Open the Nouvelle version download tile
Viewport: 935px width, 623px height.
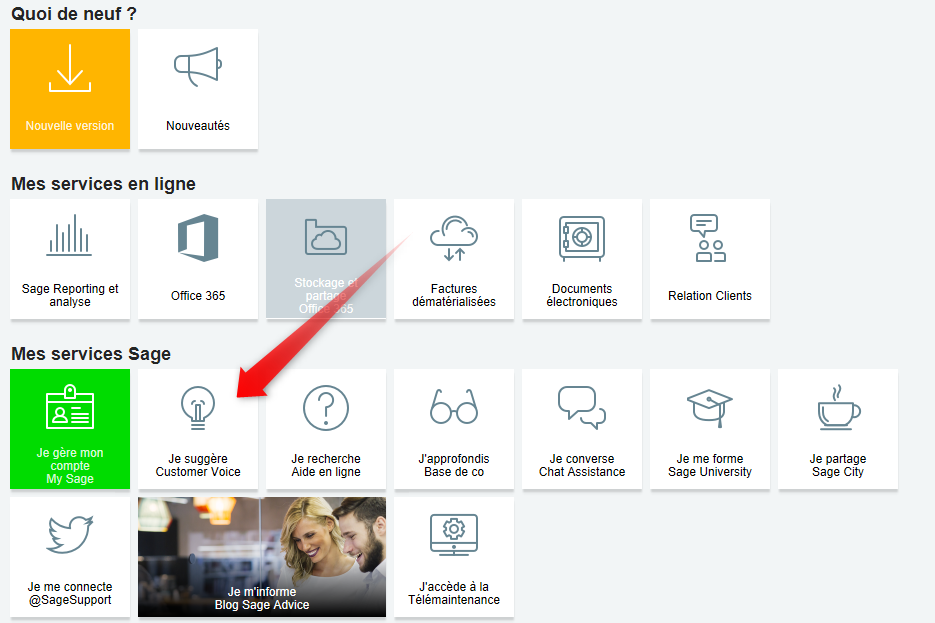[x=70, y=89]
